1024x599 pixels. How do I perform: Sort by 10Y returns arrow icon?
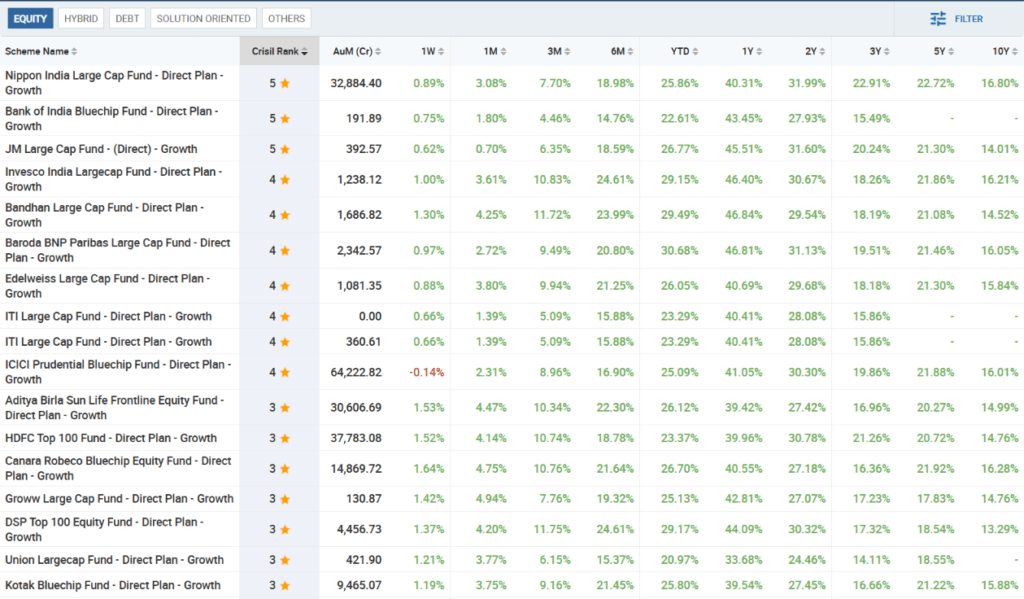coord(1015,52)
